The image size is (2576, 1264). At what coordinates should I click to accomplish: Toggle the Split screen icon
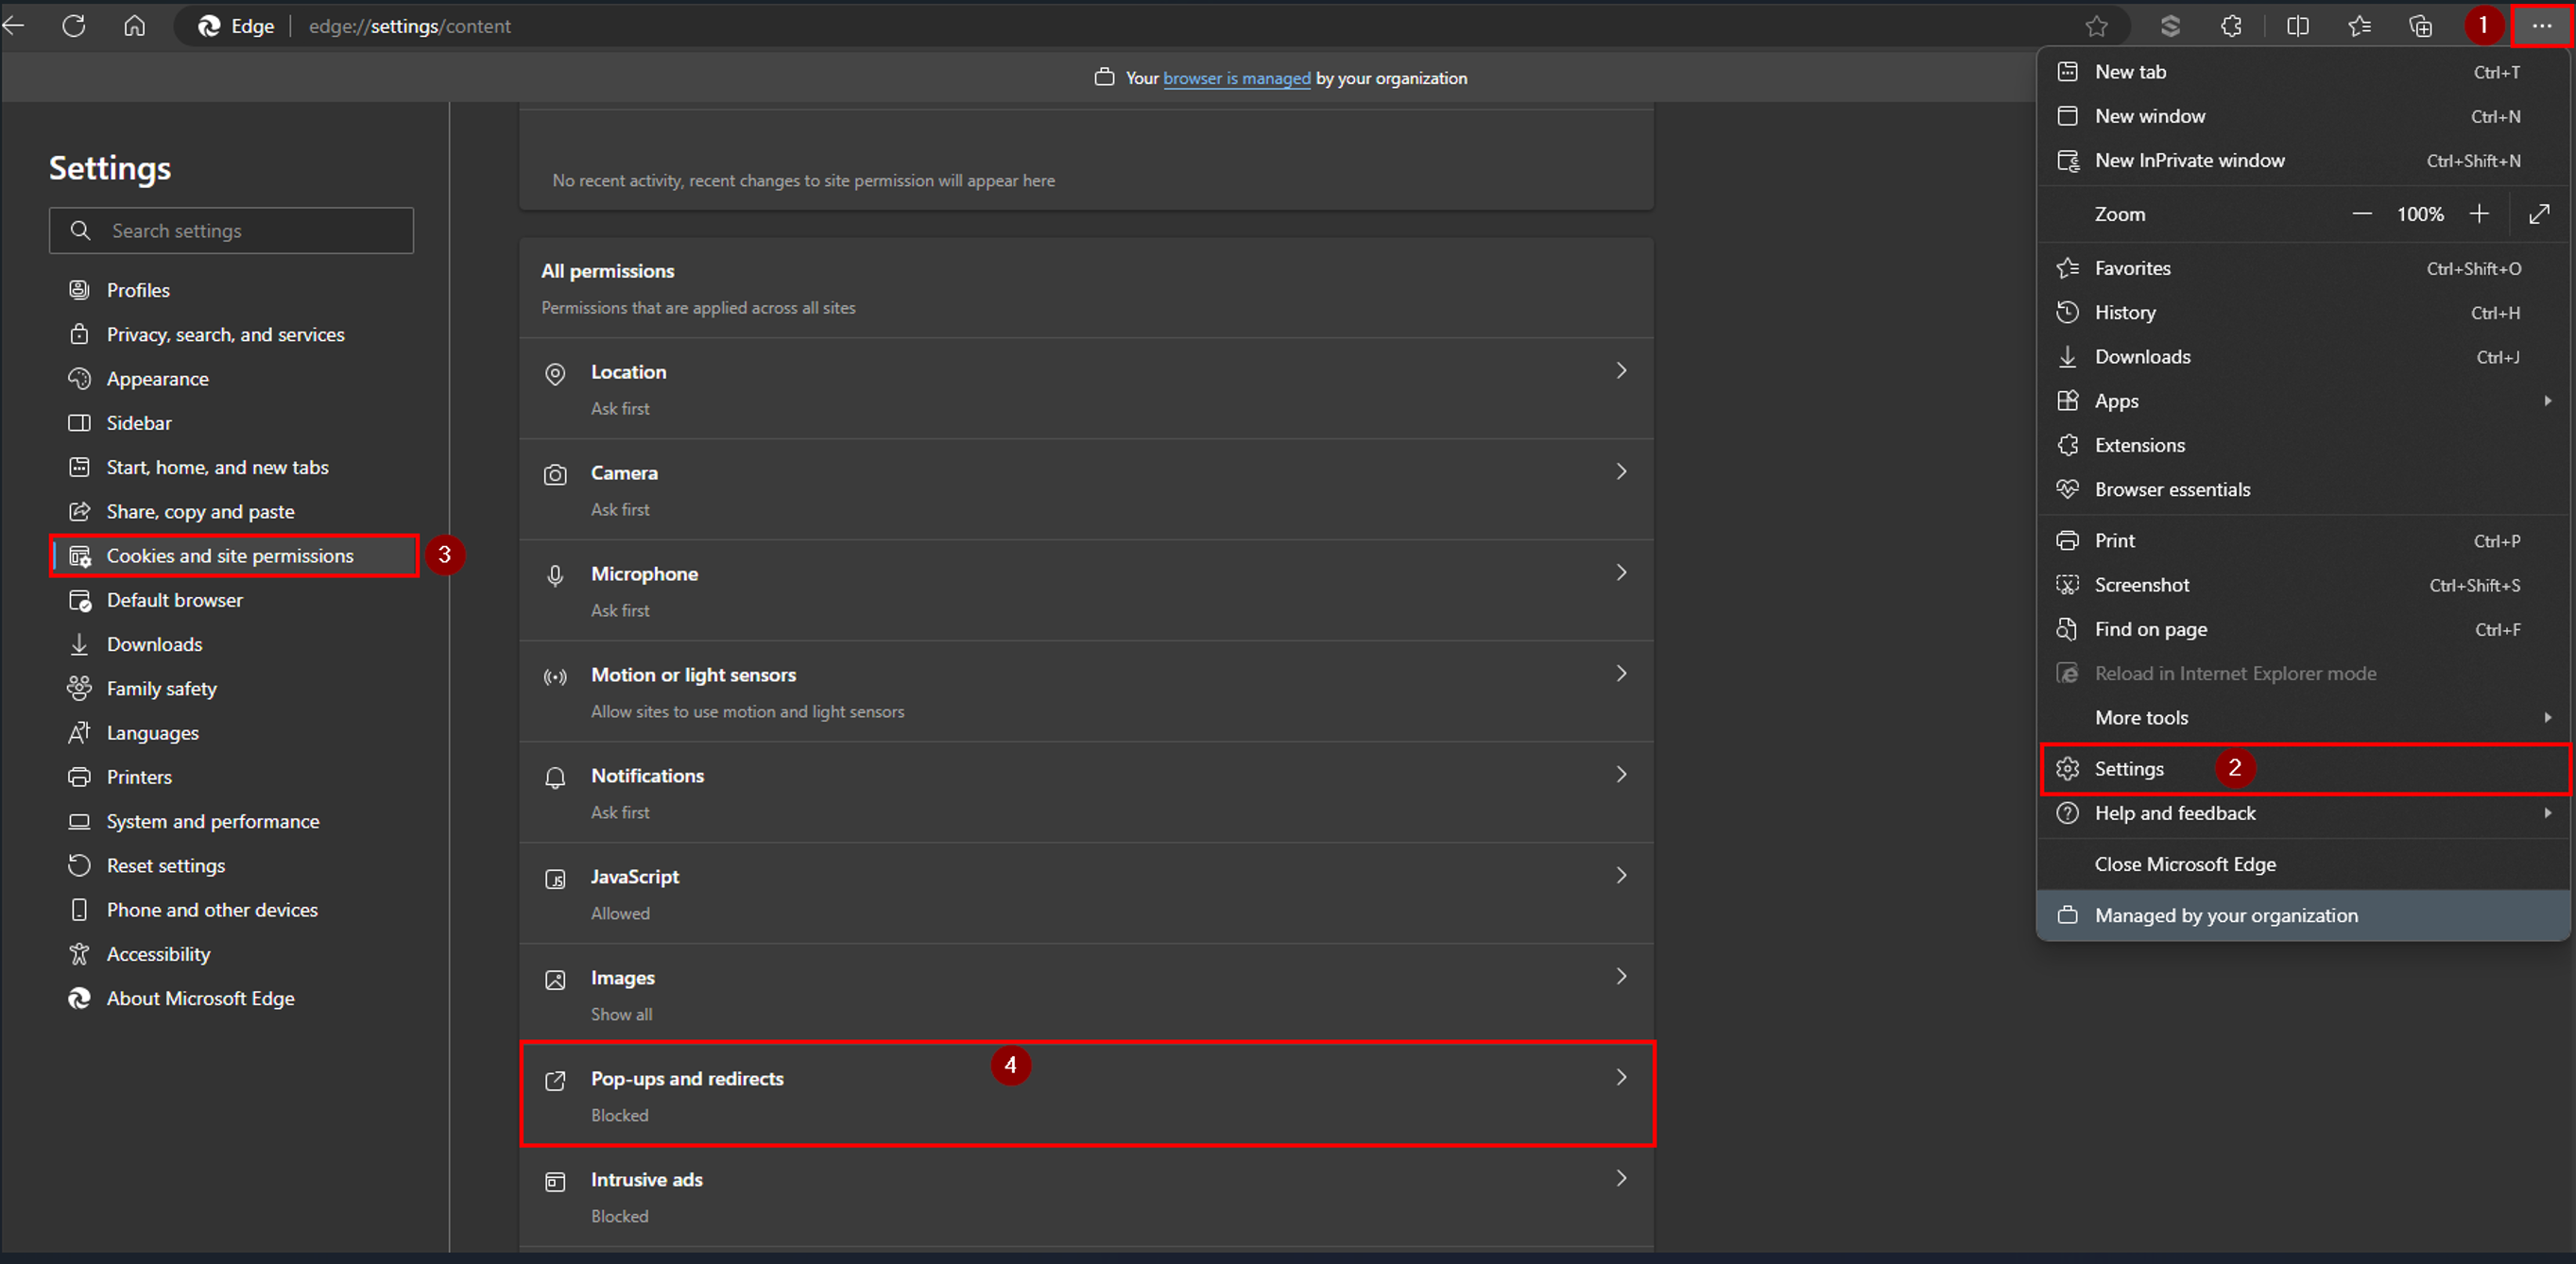[x=2297, y=26]
